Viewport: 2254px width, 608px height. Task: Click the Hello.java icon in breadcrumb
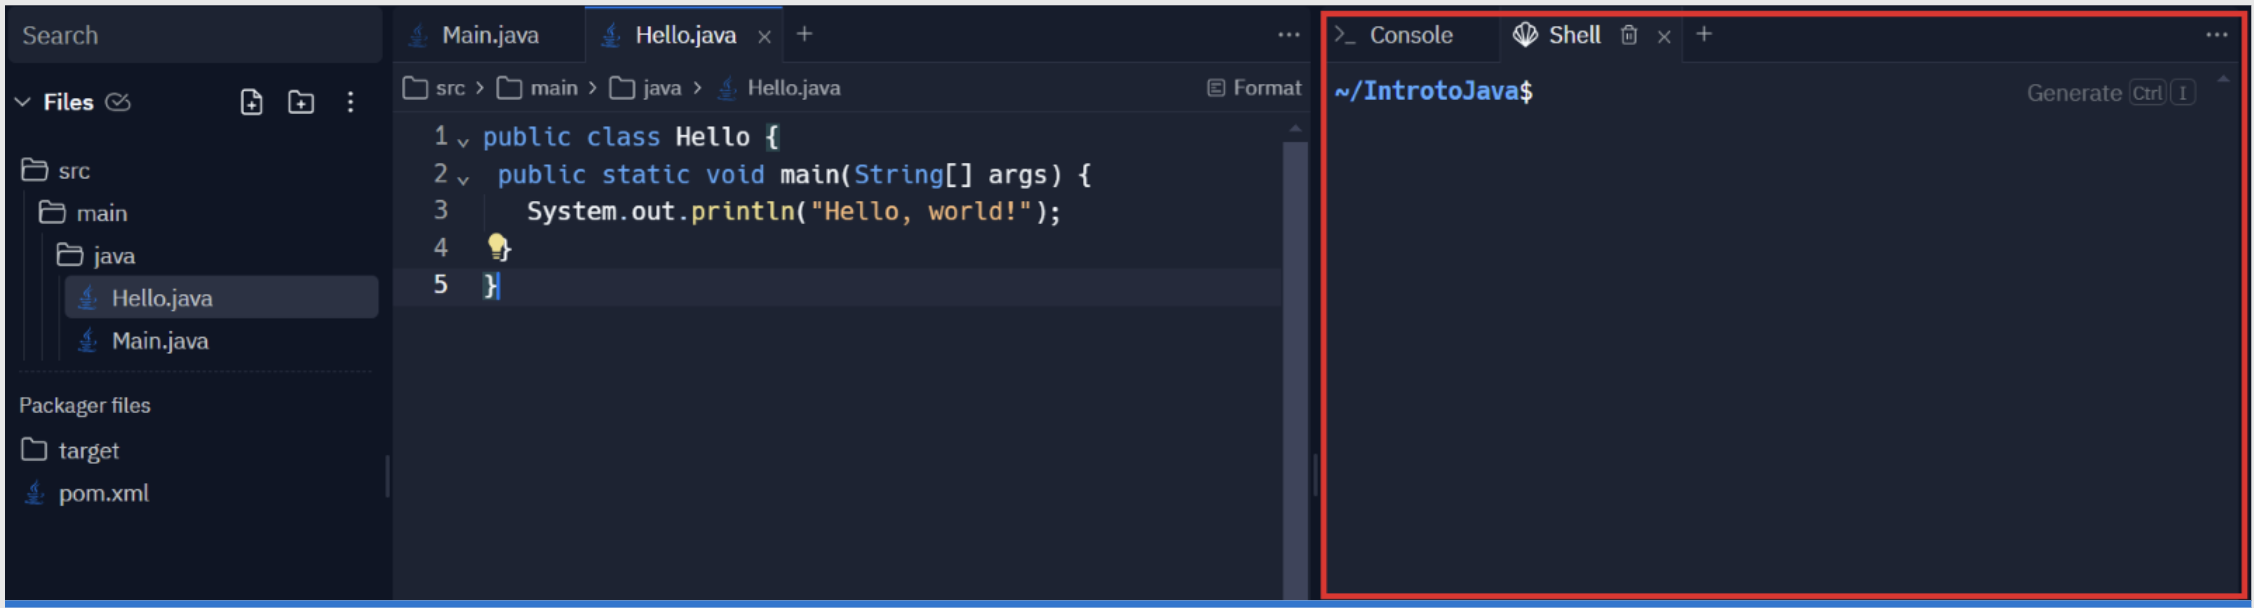click(728, 88)
